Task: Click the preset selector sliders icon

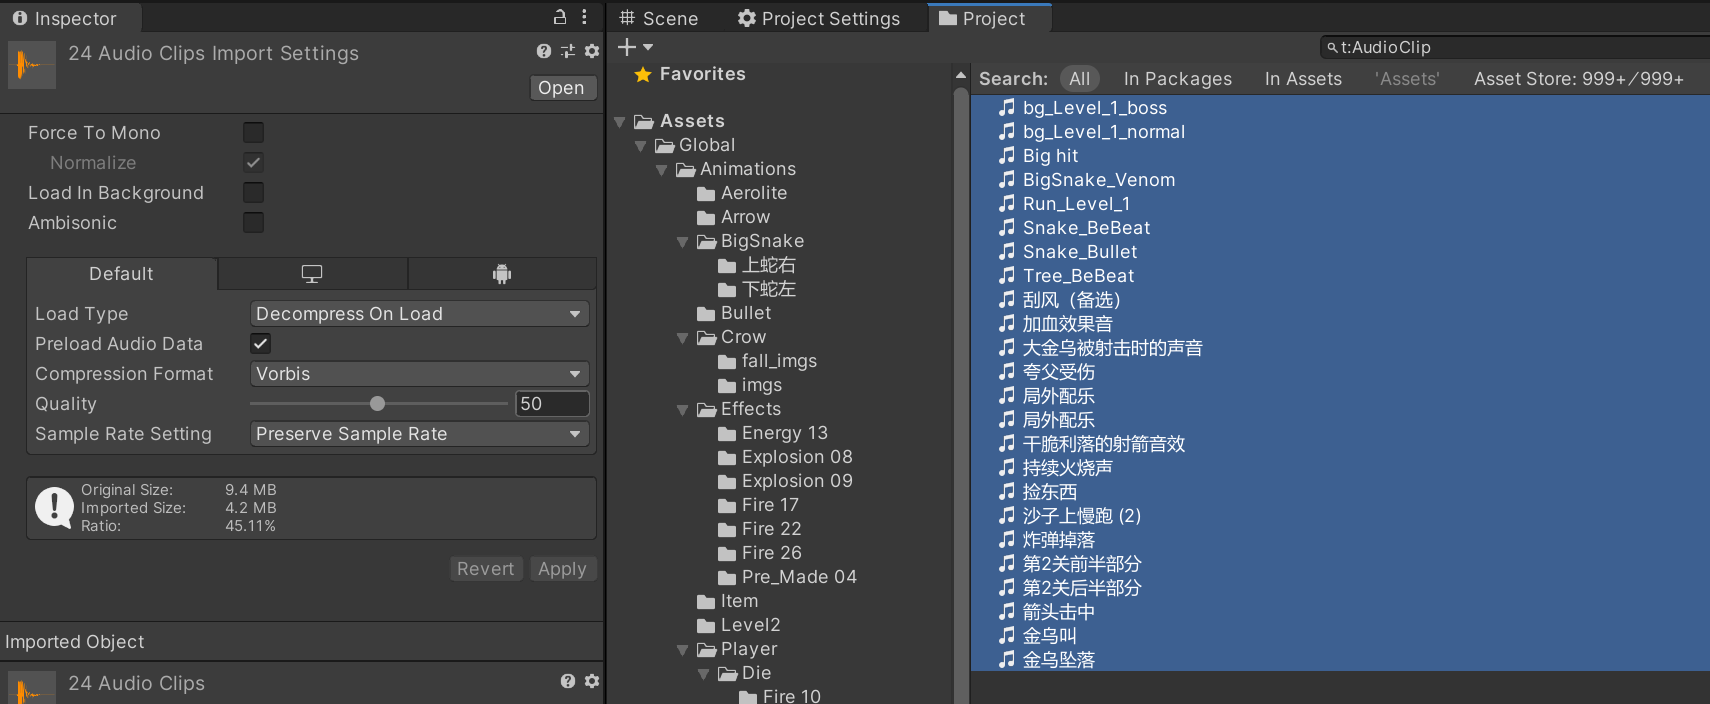Action: (x=568, y=51)
